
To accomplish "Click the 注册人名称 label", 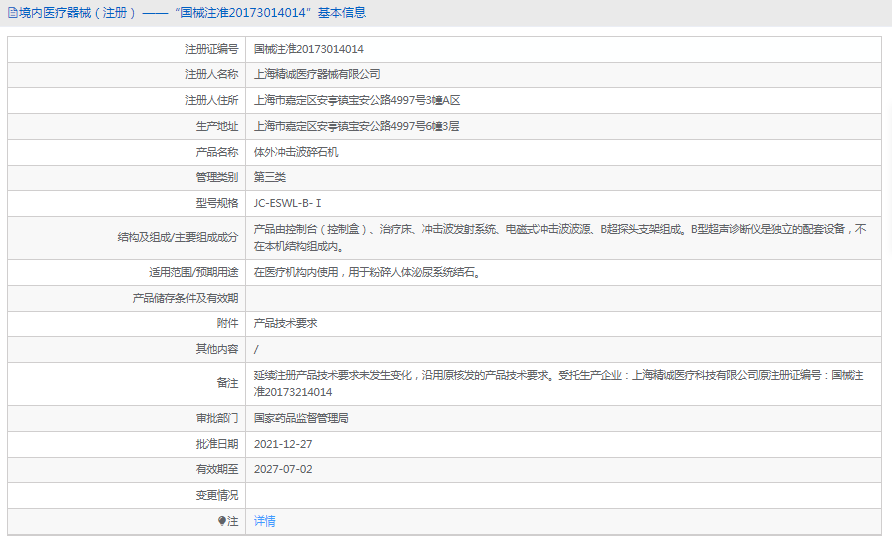I will click(x=211, y=74).
